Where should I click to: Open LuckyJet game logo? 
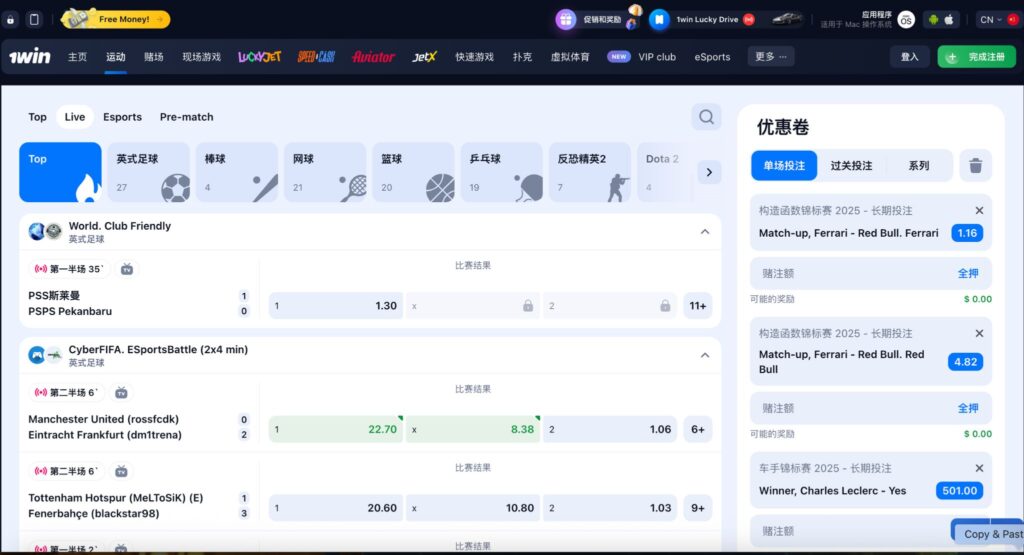(x=259, y=57)
